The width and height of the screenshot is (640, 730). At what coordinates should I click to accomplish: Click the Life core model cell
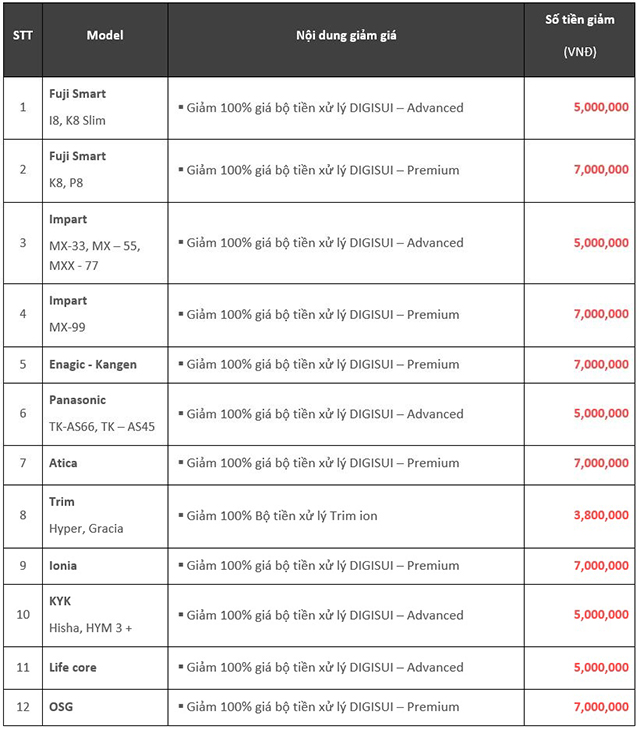(105, 668)
